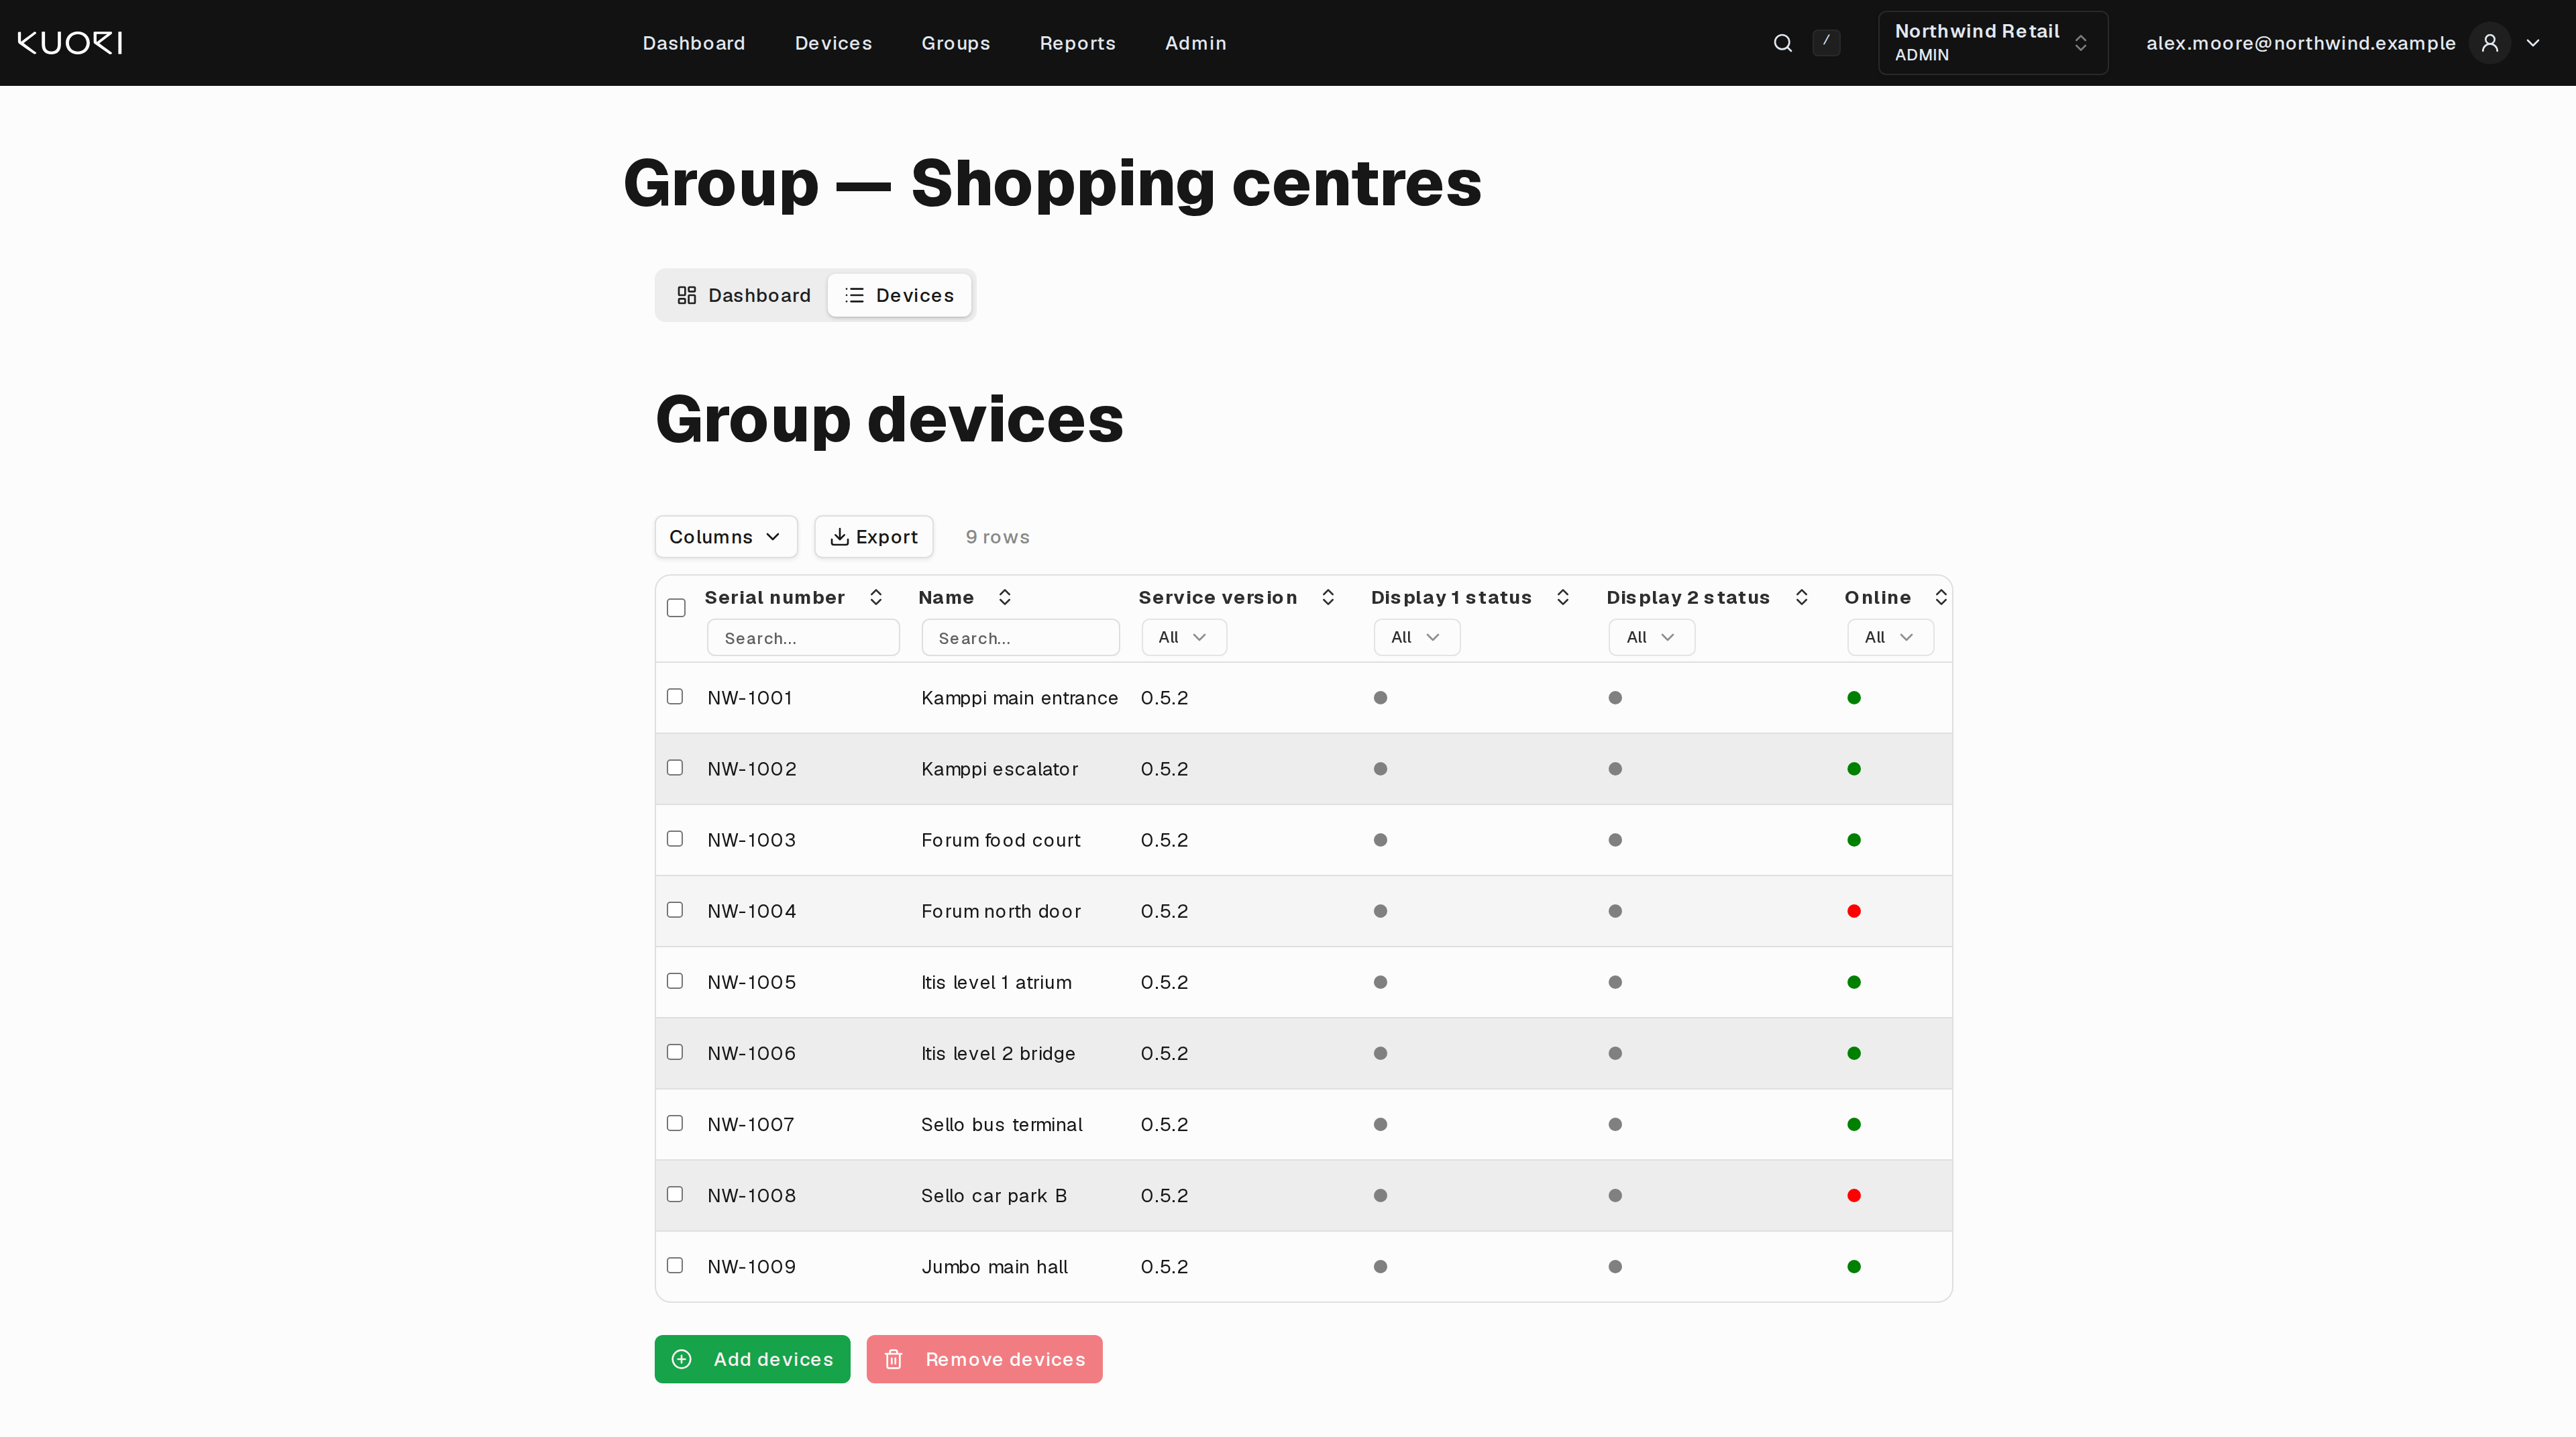2576x1437 pixels.
Task: Open Groups in top navigation
Action: (955, 43)
